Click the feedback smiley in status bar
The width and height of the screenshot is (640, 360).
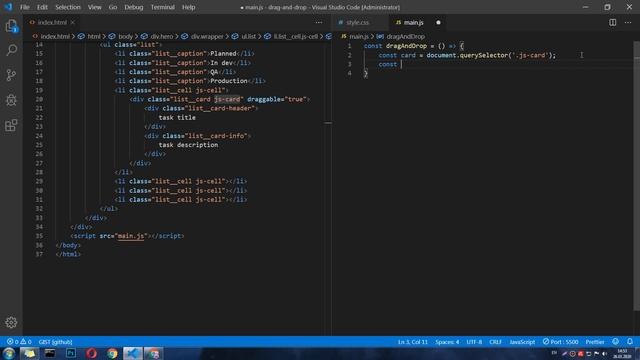[616, 342]
